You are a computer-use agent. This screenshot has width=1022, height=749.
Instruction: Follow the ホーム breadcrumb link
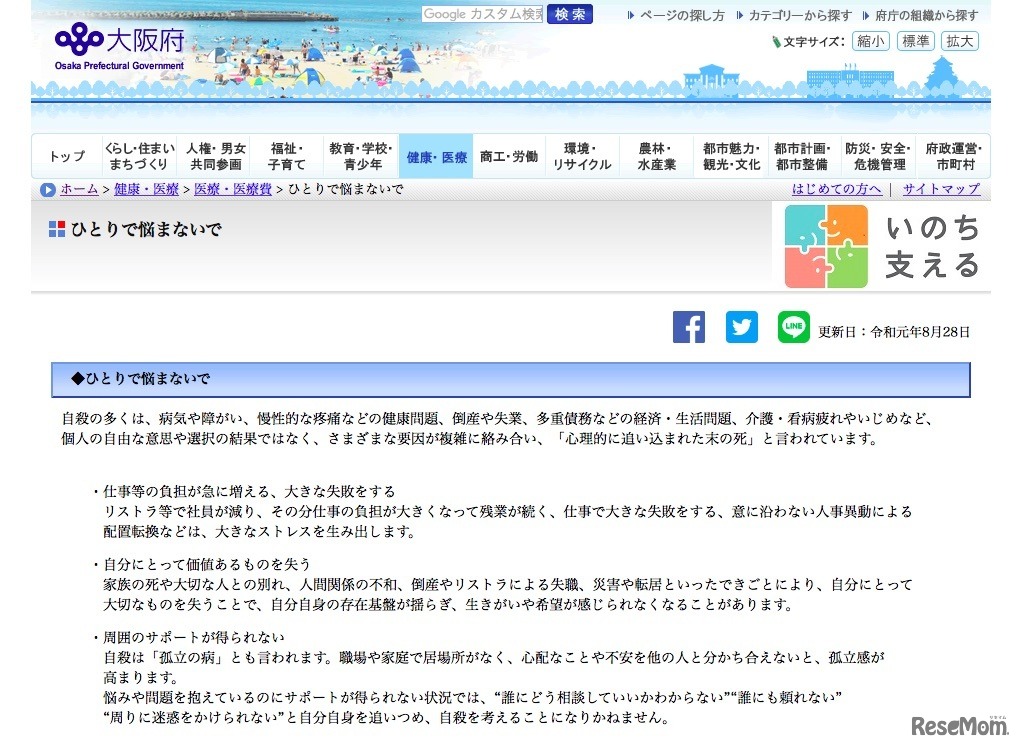[x=79, y=189]
